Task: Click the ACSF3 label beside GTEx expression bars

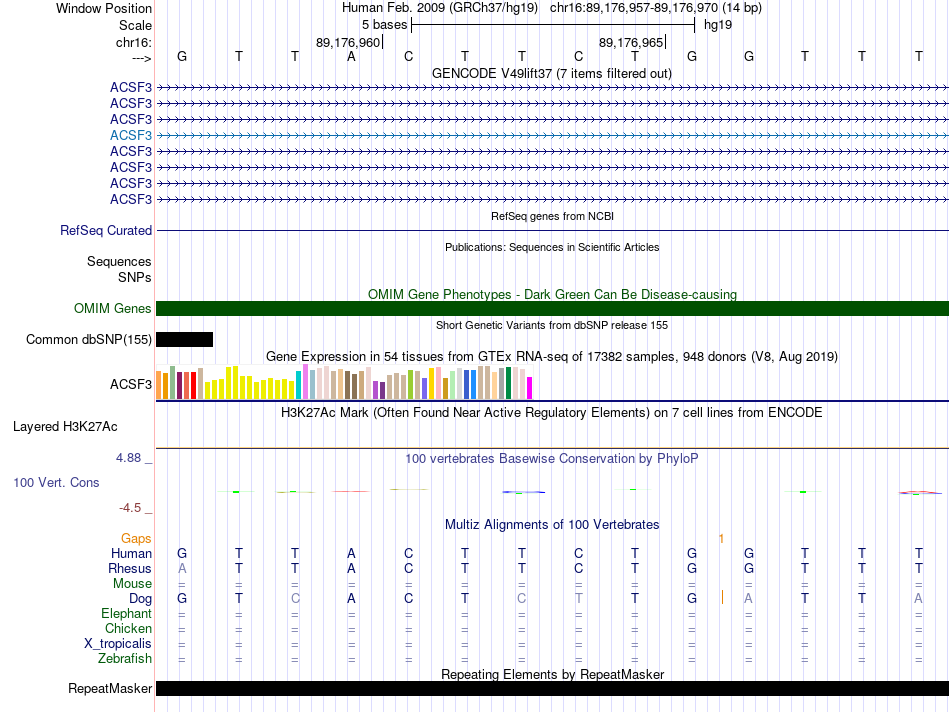Action: [x=131, y=384]
